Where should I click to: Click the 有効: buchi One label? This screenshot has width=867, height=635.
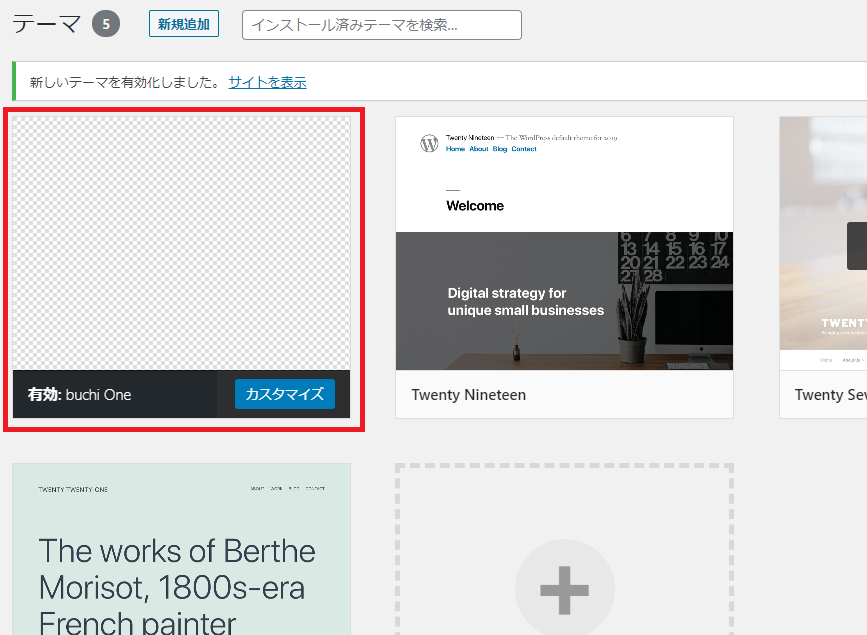pyautogui.click(x=80, y=394)
